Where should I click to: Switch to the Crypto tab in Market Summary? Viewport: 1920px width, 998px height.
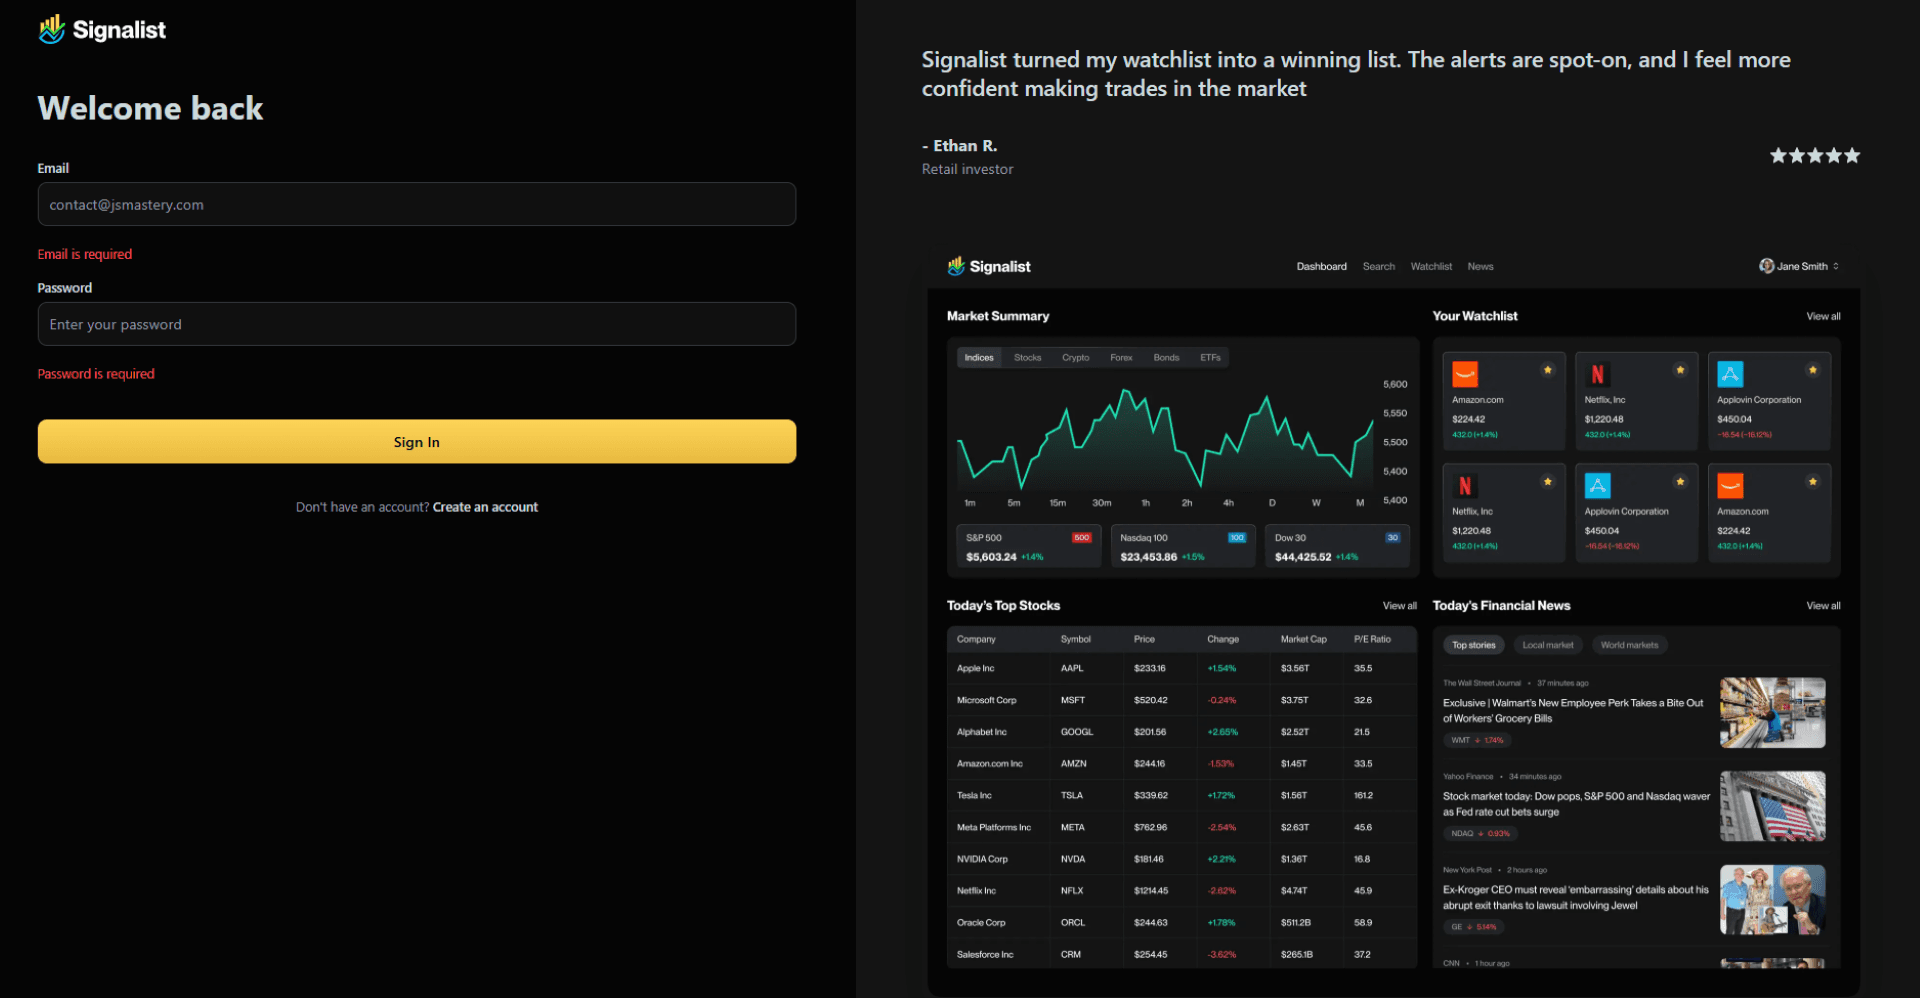point(1075,357)
